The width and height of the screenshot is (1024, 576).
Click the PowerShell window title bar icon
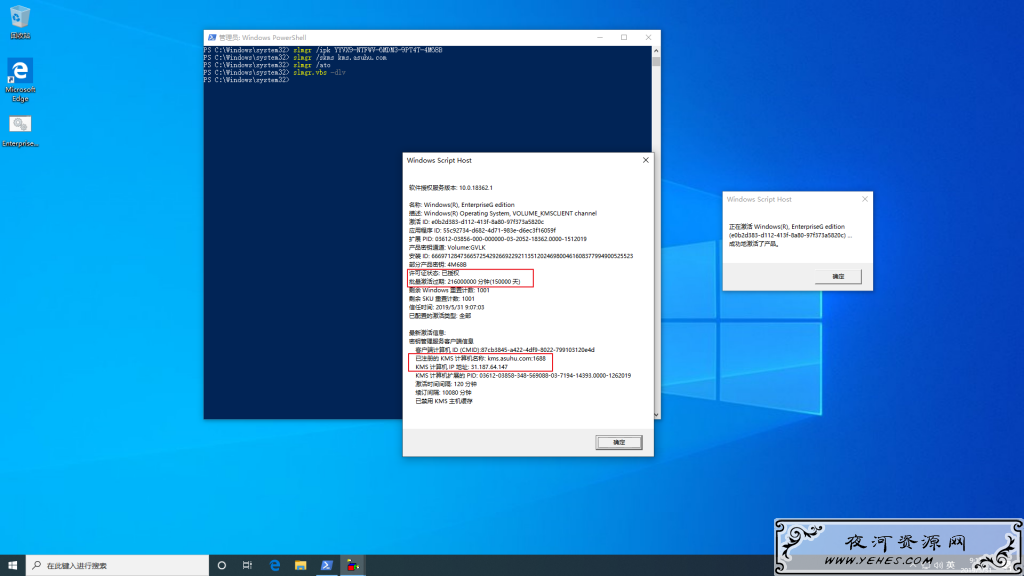click(212, 38)
